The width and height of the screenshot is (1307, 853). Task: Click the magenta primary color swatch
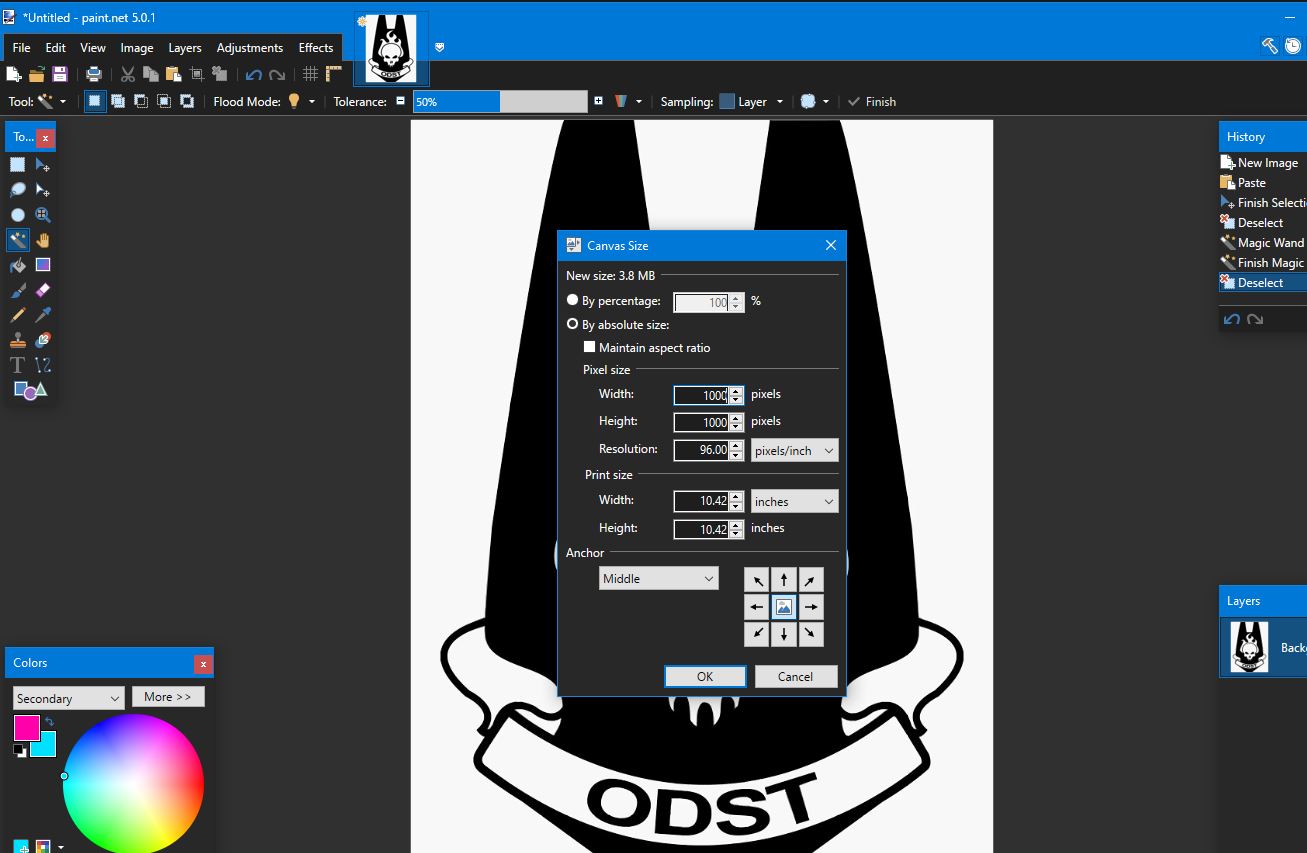tap(26, 727)
